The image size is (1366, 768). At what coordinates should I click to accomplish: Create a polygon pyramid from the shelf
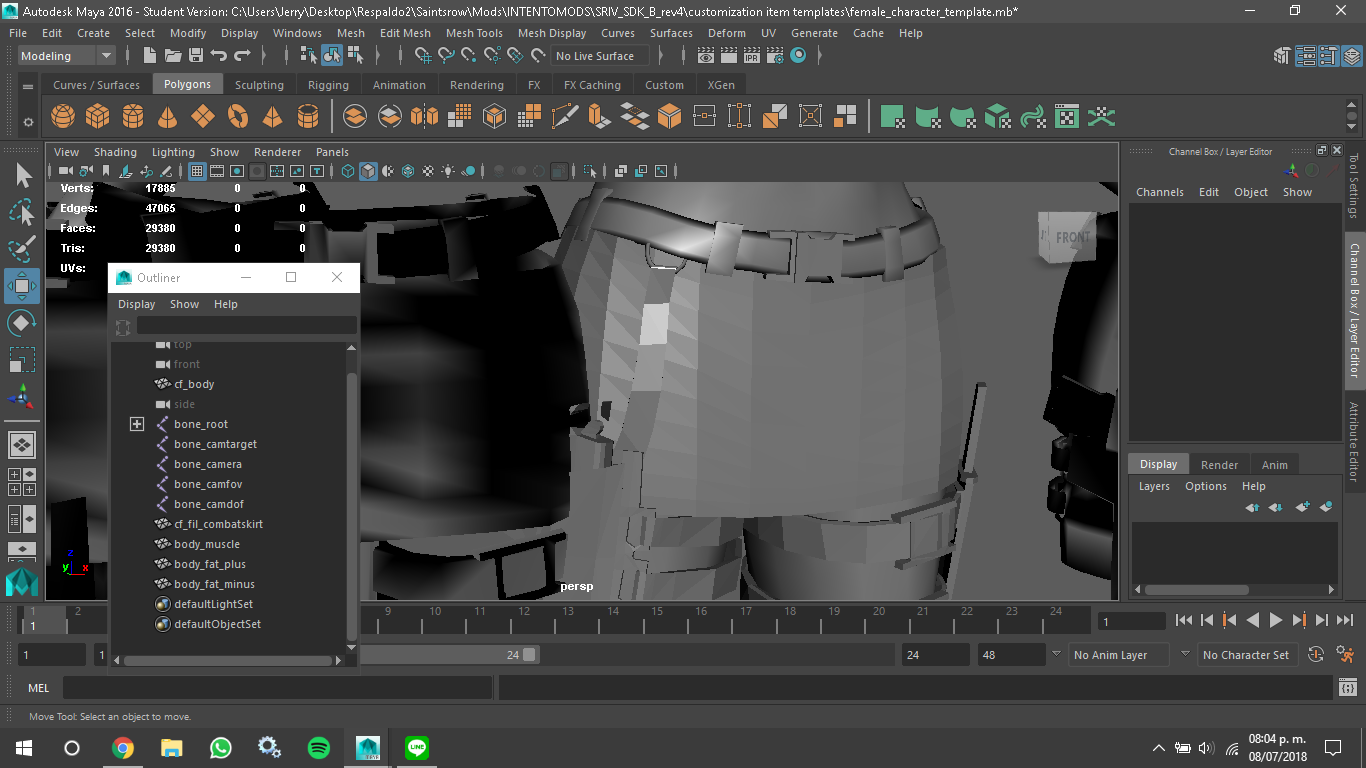(x=272, y=117)
